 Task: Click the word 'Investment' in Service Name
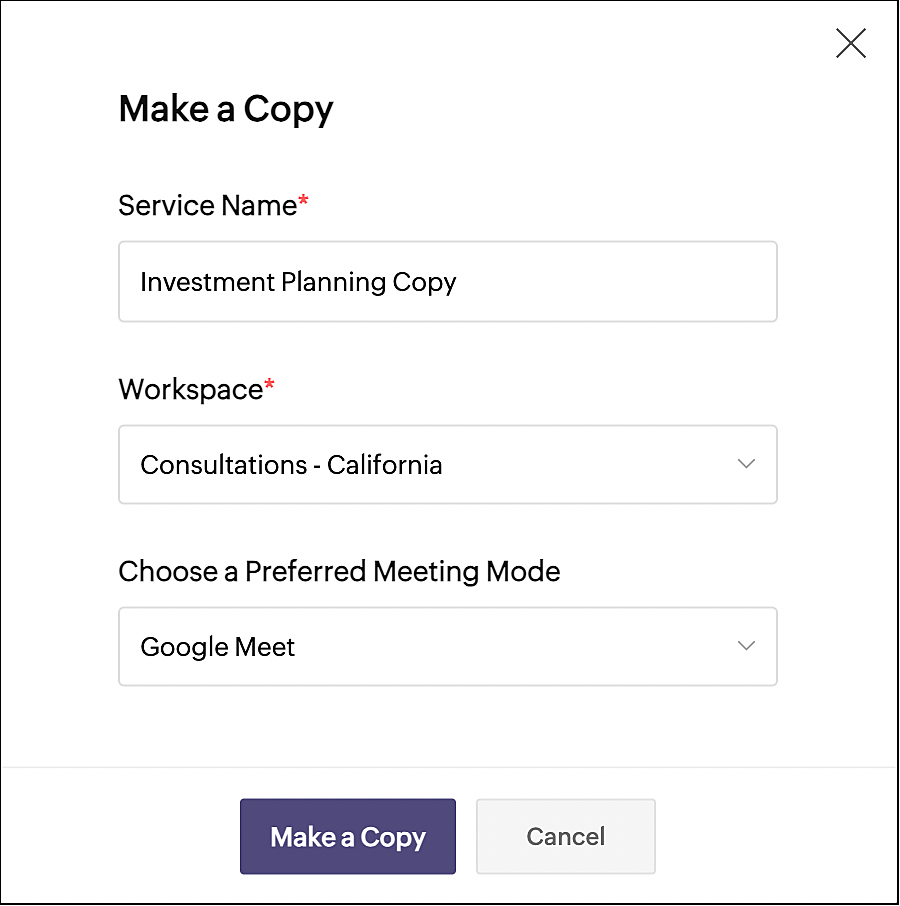[192, 282]
